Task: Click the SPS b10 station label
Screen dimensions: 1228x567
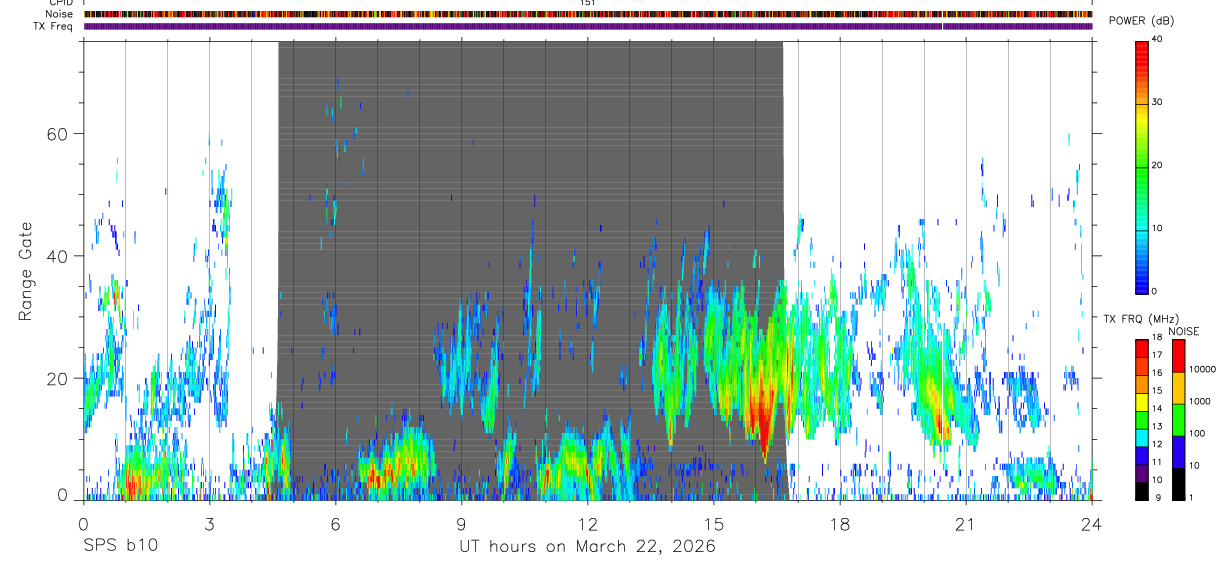Action: click(x=120, y=547)
